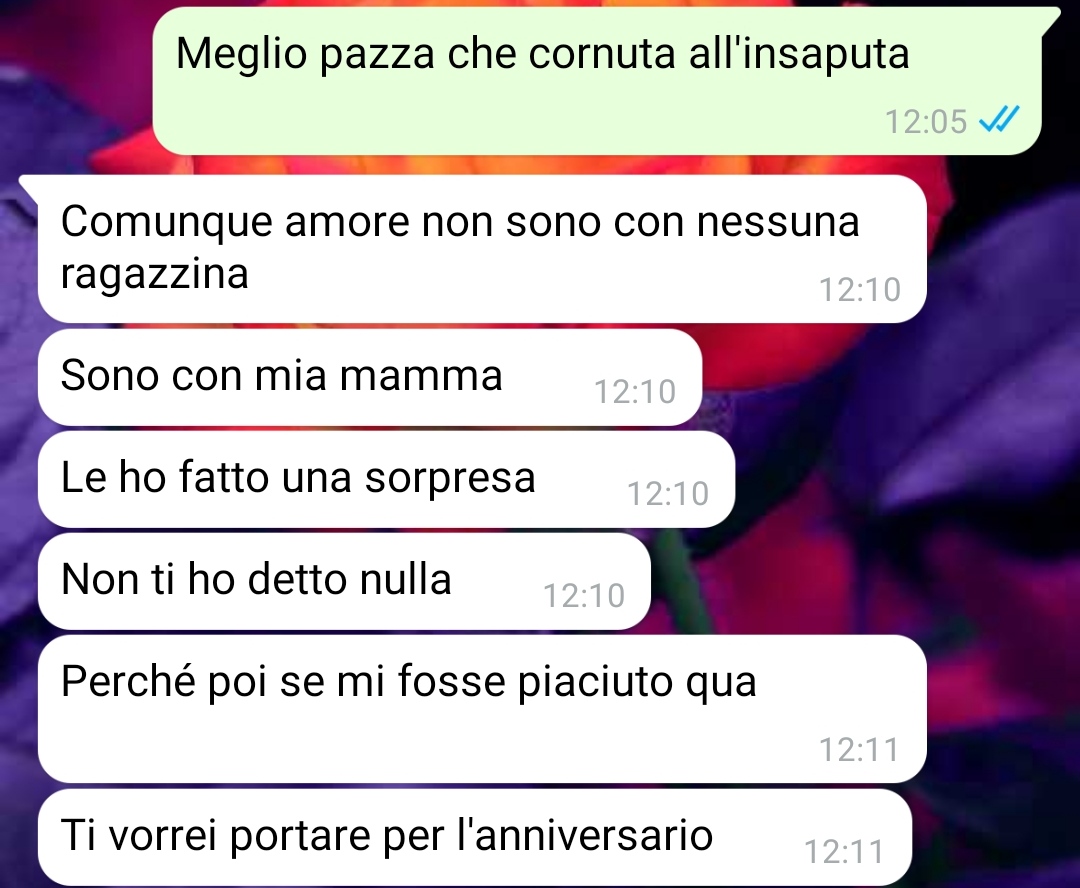Select the 'Le ho fatto una sorpresa' bubble
Viewport: 1080px width, 888px height.
[x=386, y=479]
